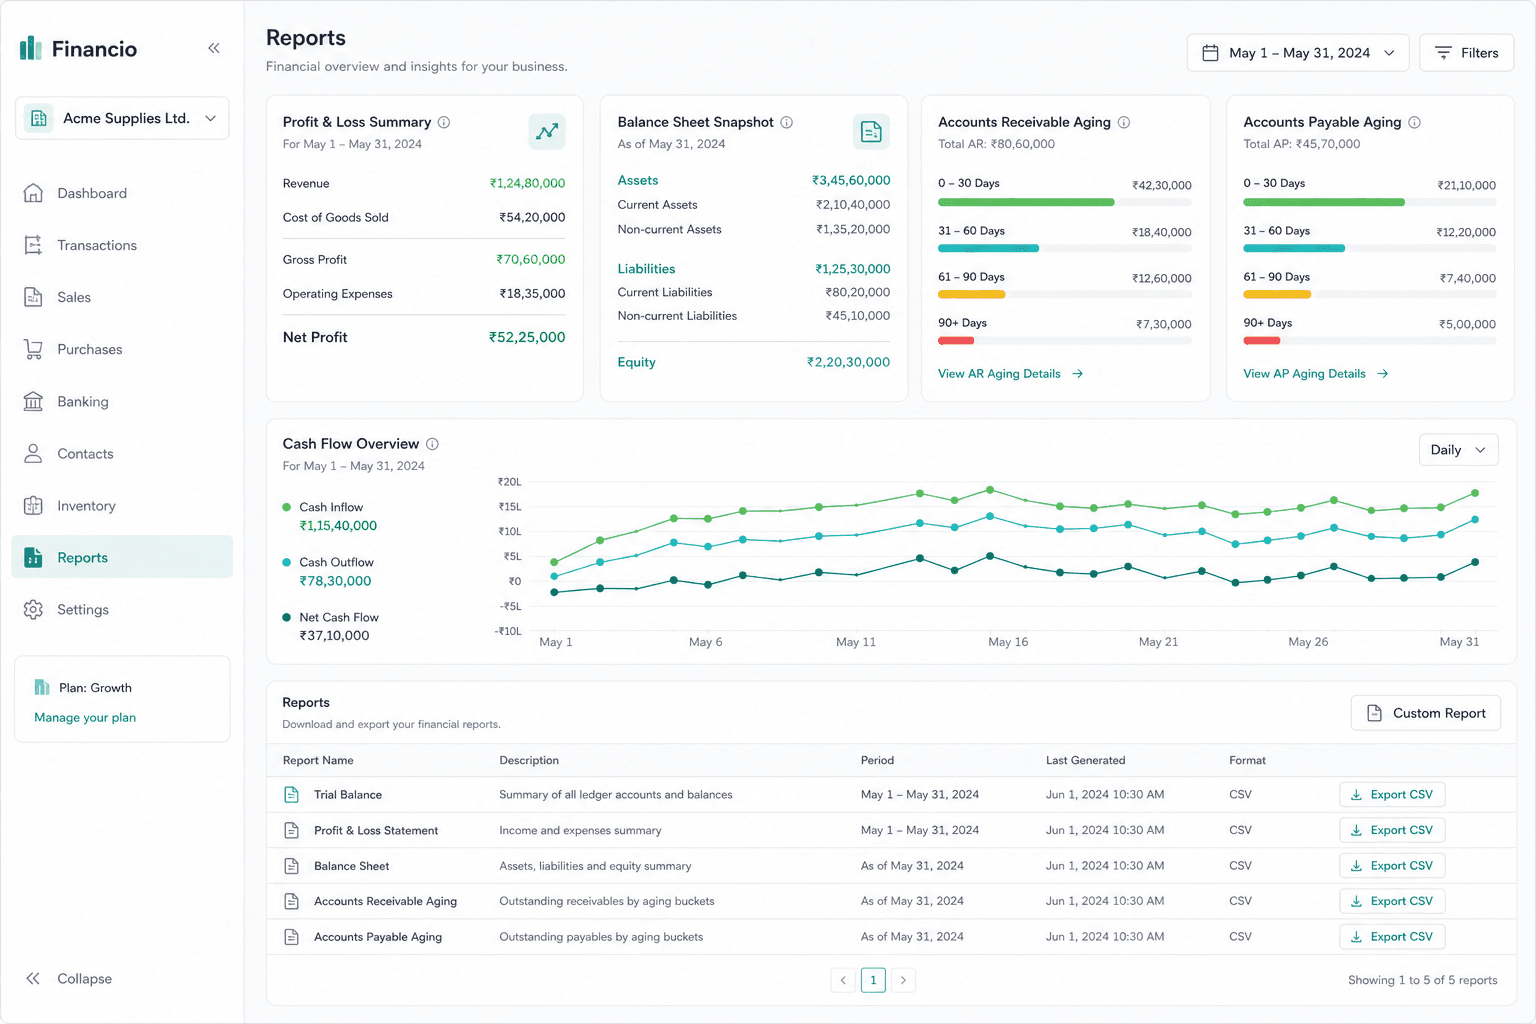
Task: Go to previous page of reports
Action: 843,980
